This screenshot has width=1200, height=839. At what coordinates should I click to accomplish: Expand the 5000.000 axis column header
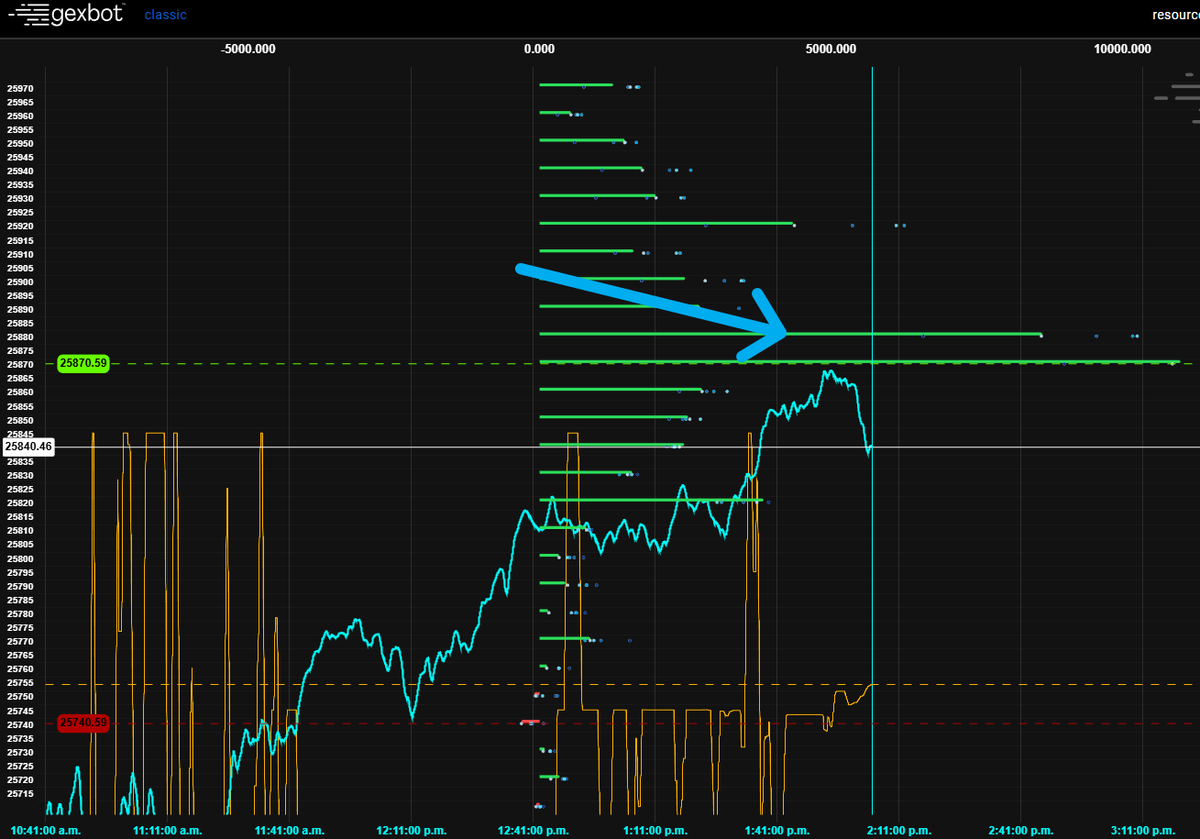coord(830,48)
